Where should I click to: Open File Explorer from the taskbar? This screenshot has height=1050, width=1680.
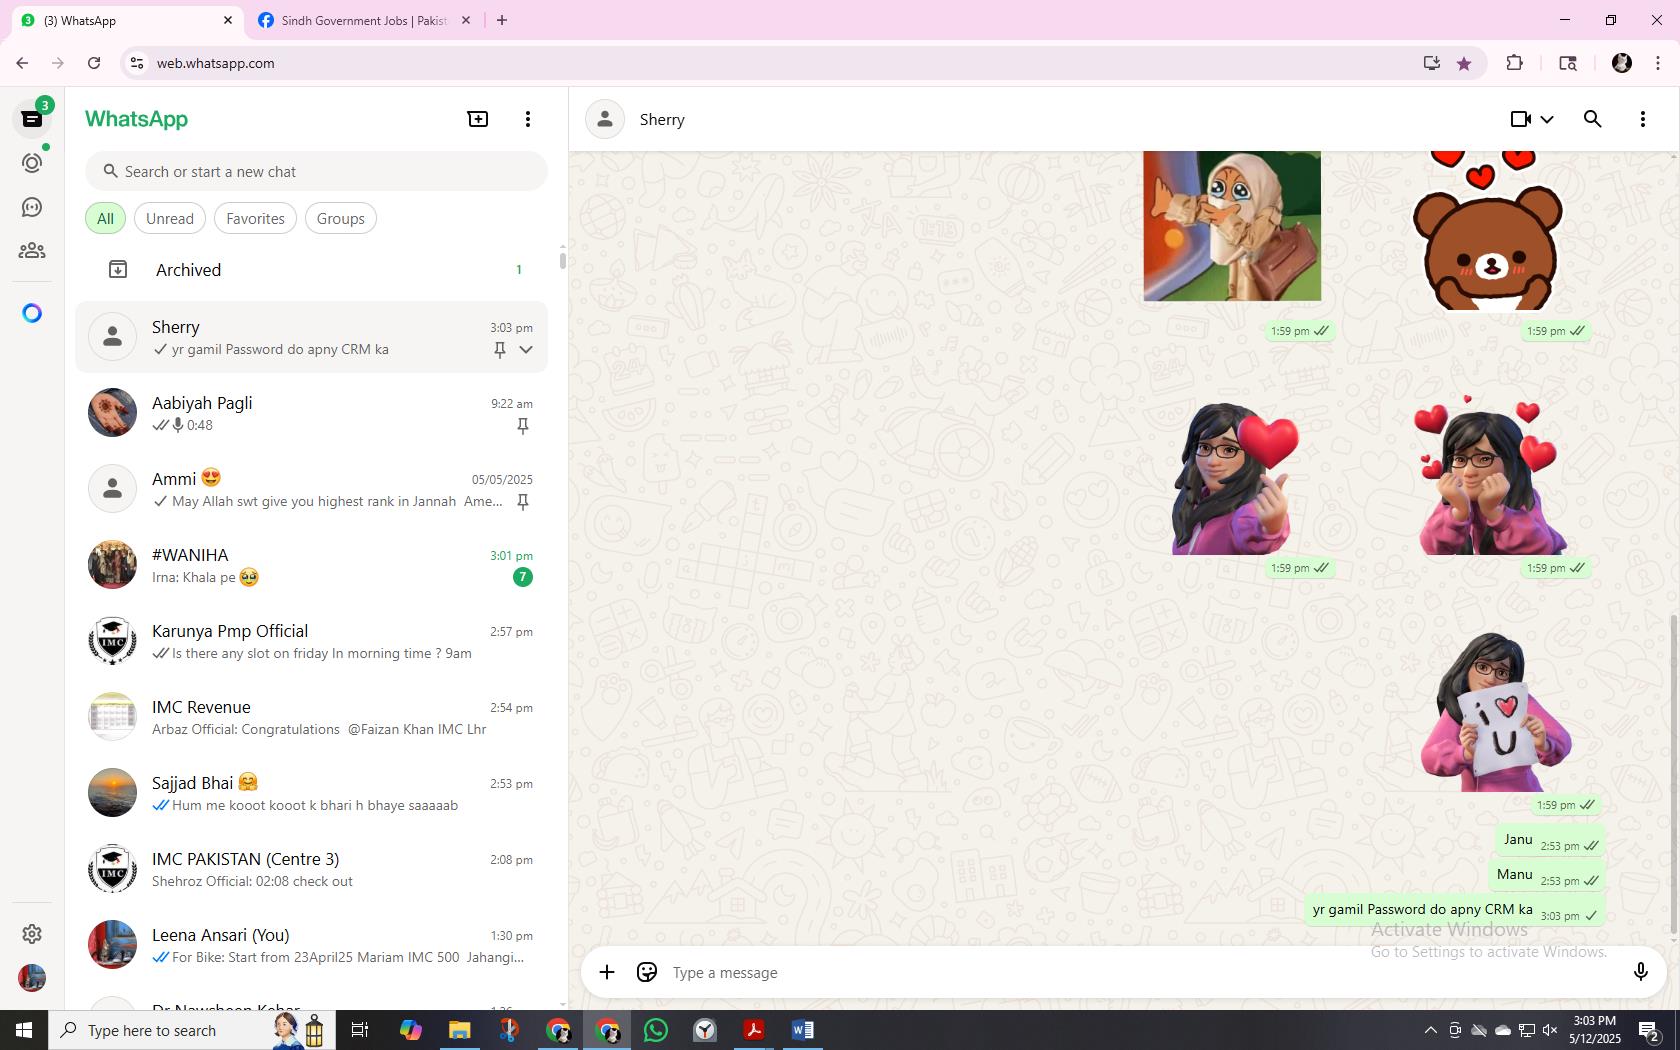(x=460, y=1030)
